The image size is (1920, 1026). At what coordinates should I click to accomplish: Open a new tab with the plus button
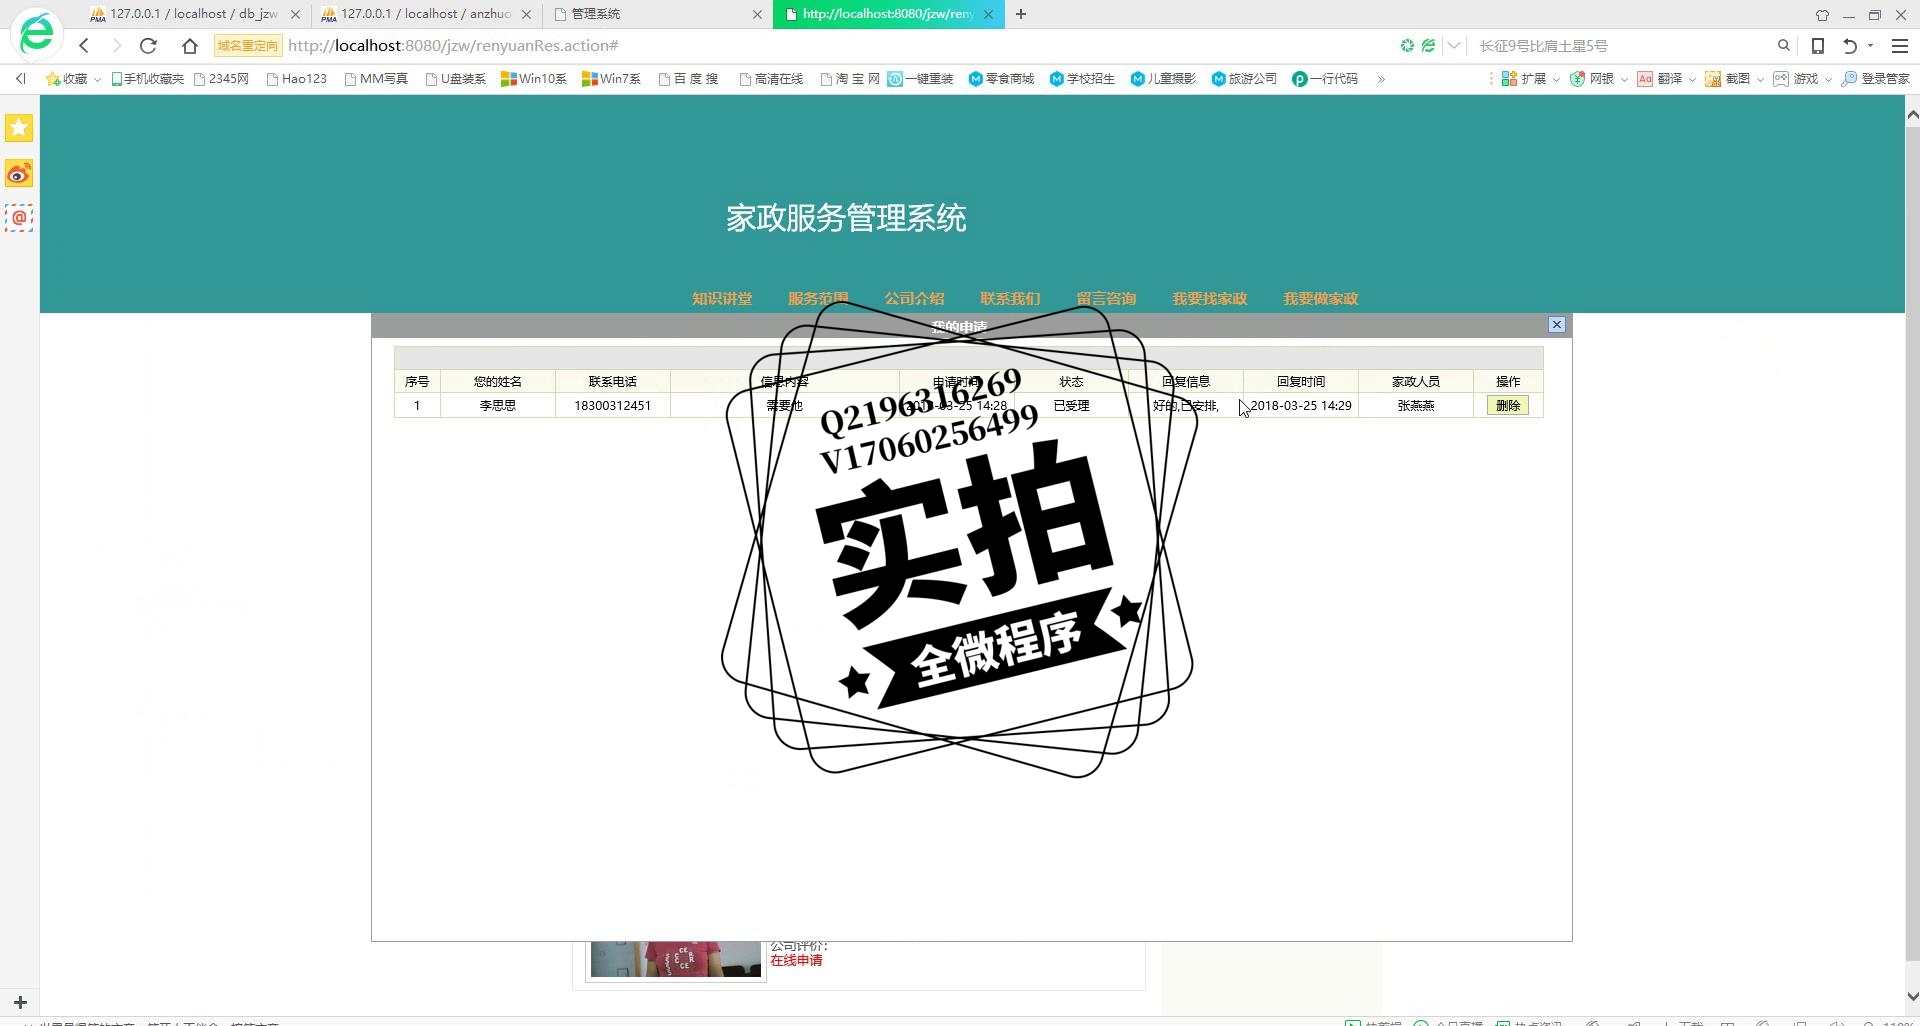click(1021, 14)
